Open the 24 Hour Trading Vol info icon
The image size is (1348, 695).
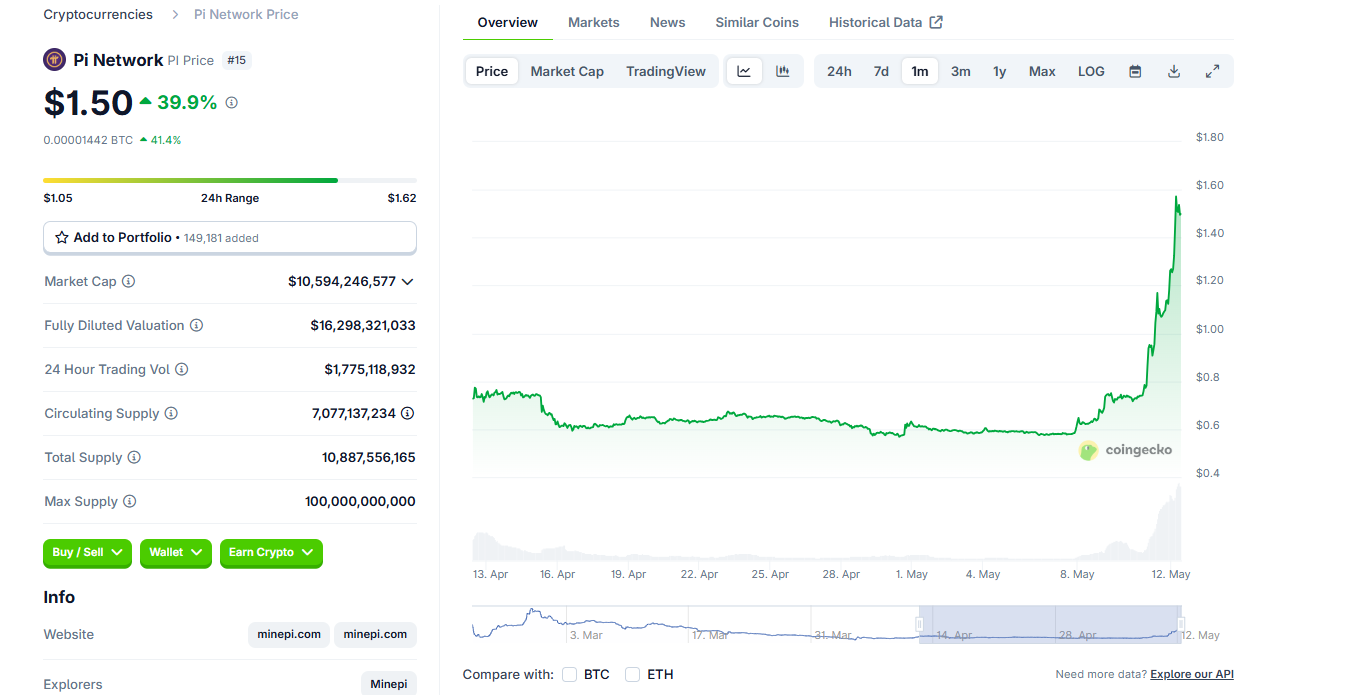tap(182, 370)
